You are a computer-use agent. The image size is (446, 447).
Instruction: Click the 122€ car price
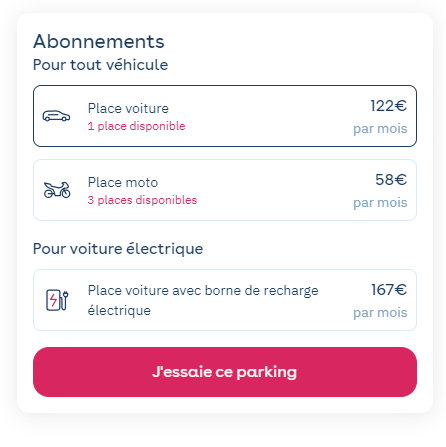coord(389,106)
